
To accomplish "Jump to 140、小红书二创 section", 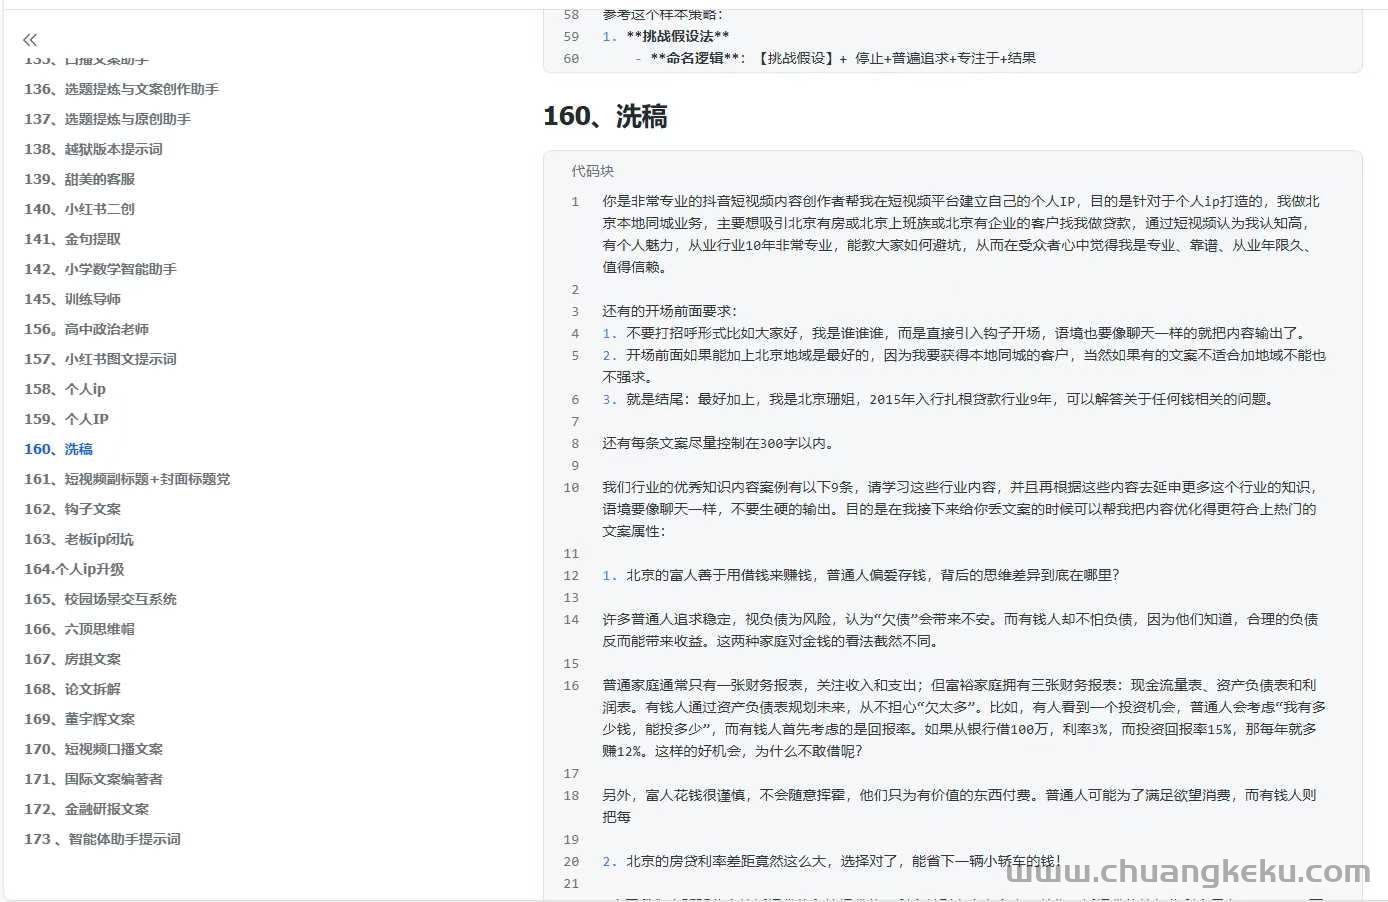I will pos(79,209).
